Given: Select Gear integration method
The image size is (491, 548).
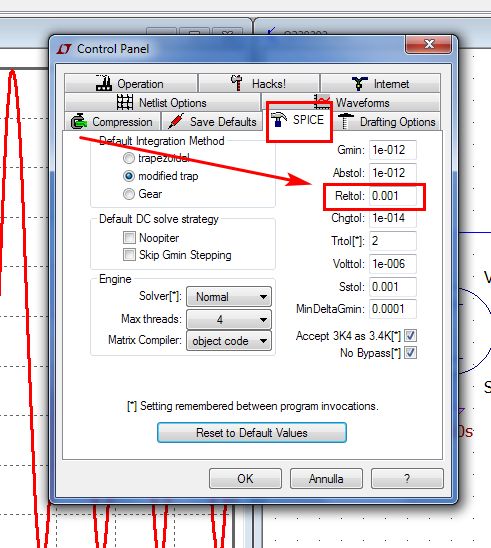Looking at the screenshot, I should pos(129,194).
